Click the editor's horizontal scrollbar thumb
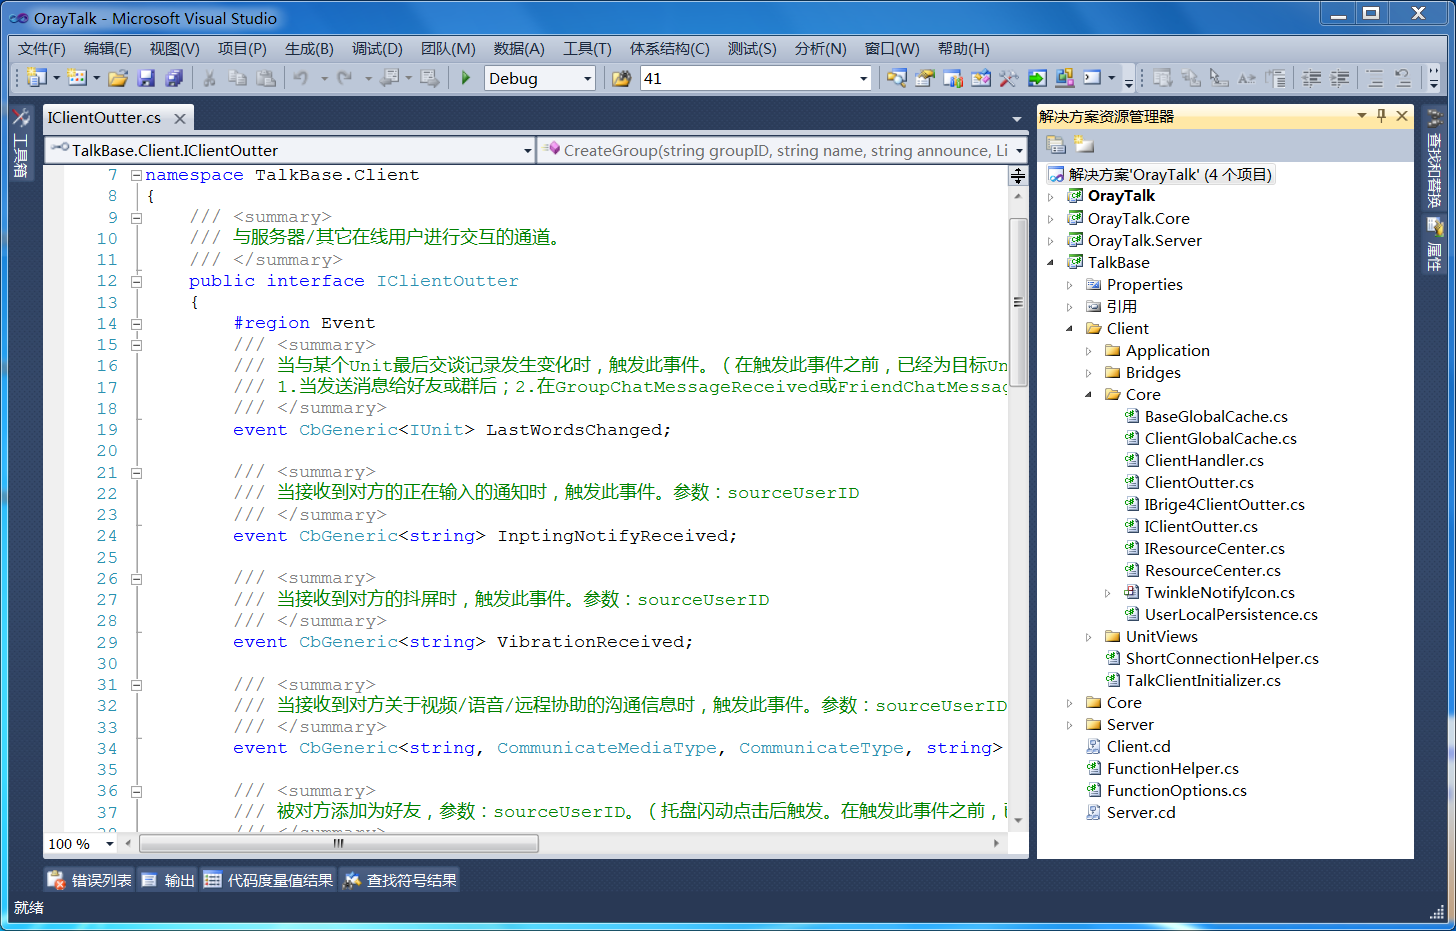The image size is (1456, 931). pyautogui.click(x=338, y=844)
